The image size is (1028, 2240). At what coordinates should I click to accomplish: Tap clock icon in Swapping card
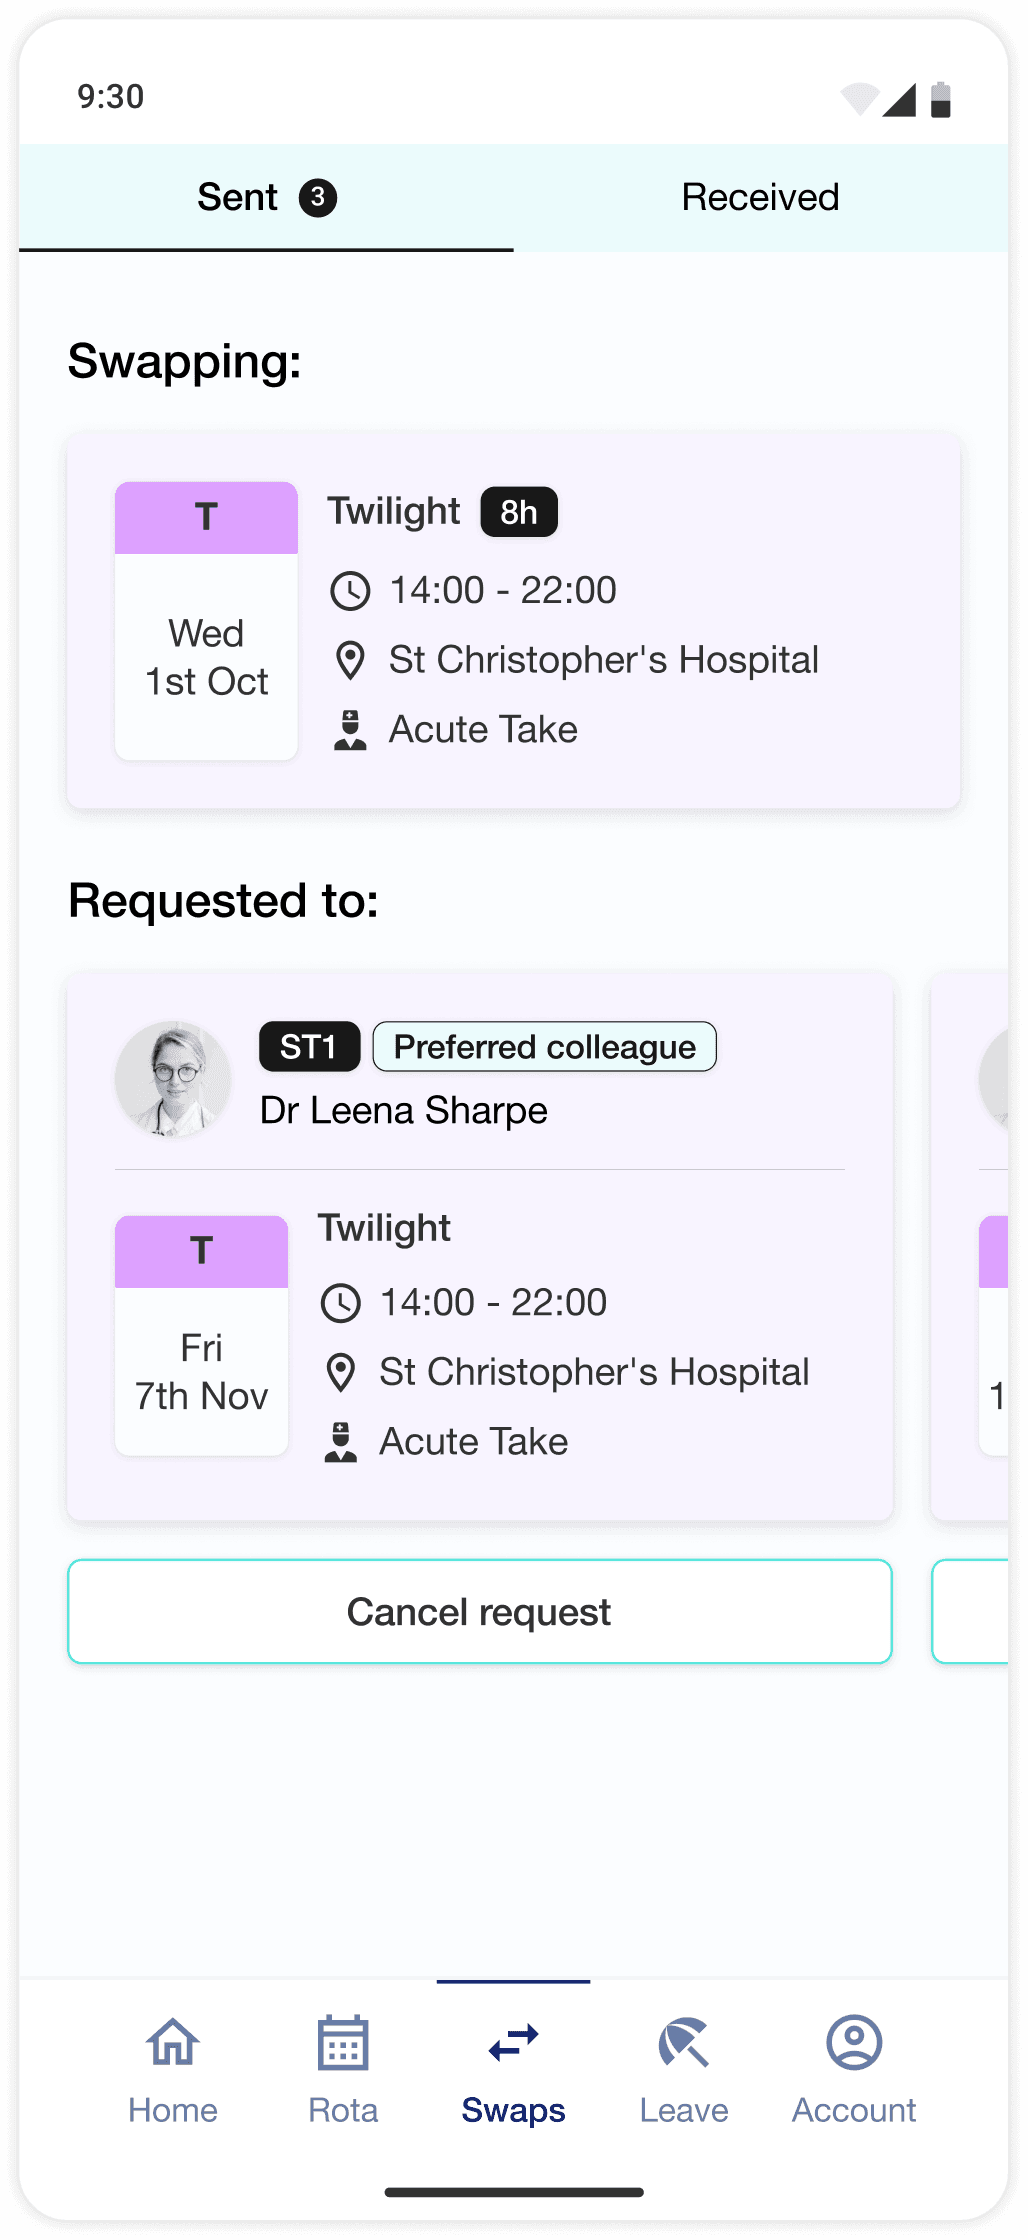tap(350, 591)
